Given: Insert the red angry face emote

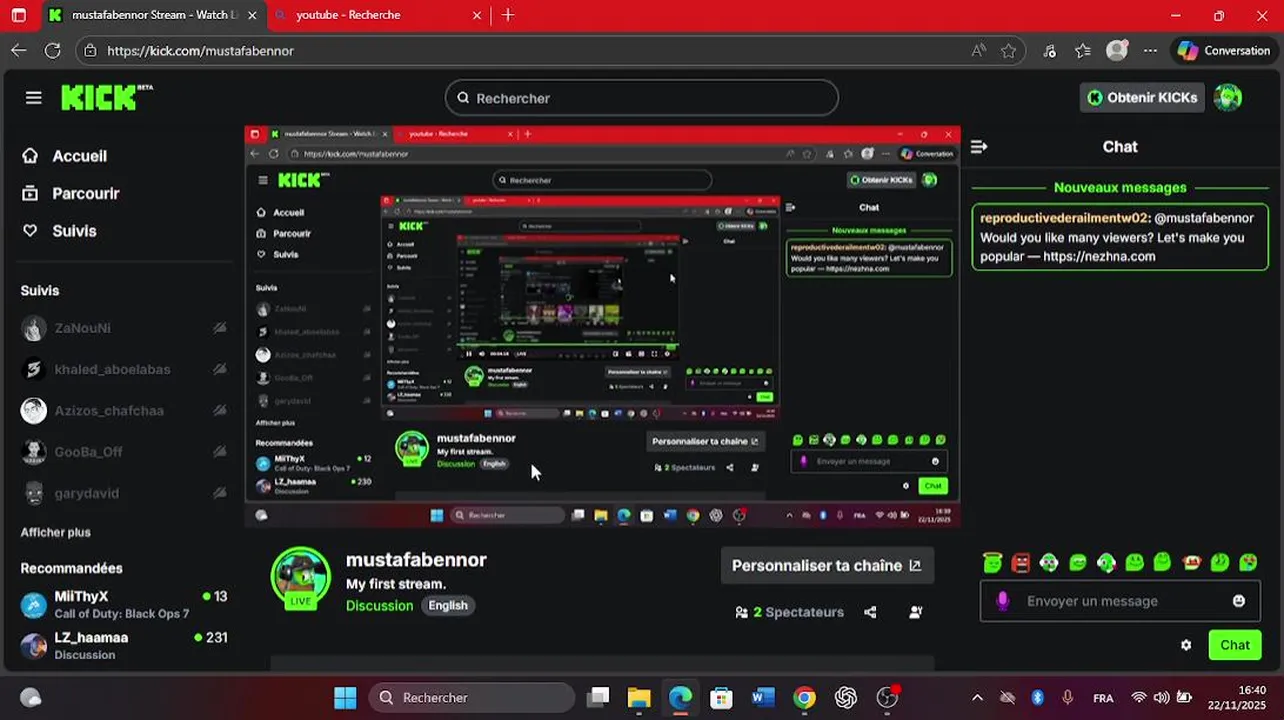Looking at the screenshot, I should pos(1020,563).
